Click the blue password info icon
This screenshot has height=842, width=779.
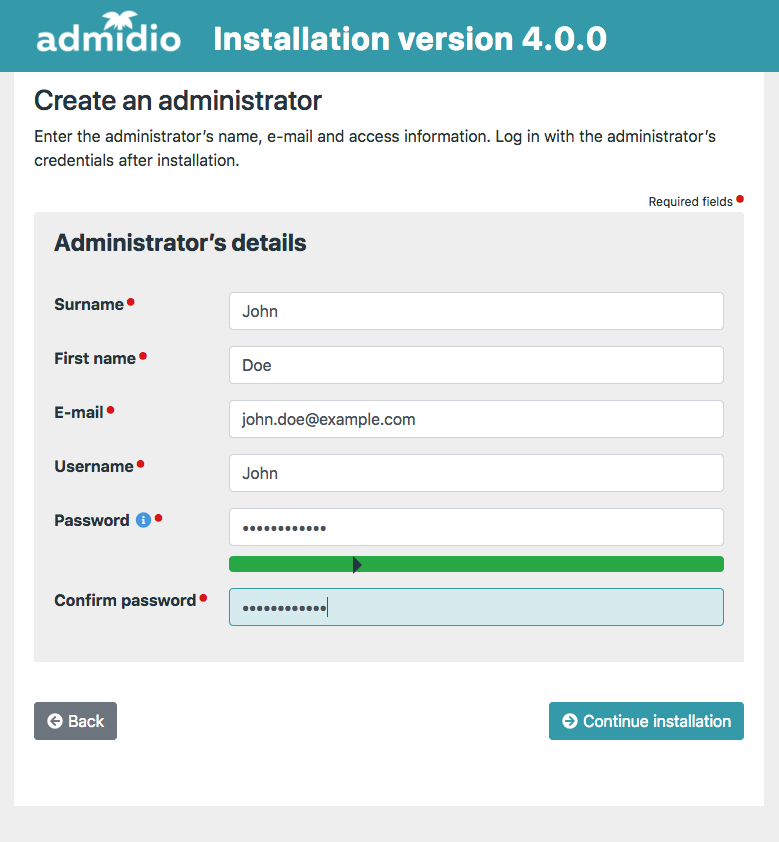click(x=143, y=520)
